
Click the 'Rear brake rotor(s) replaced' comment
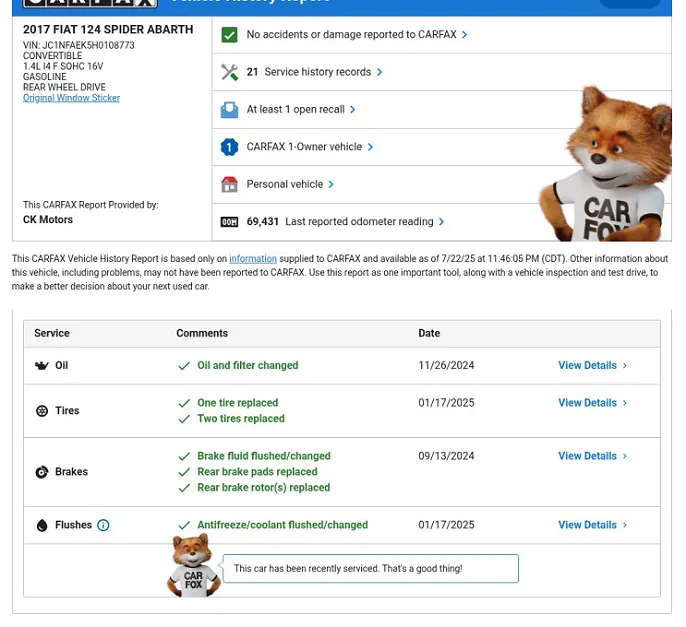pos(263,487)
